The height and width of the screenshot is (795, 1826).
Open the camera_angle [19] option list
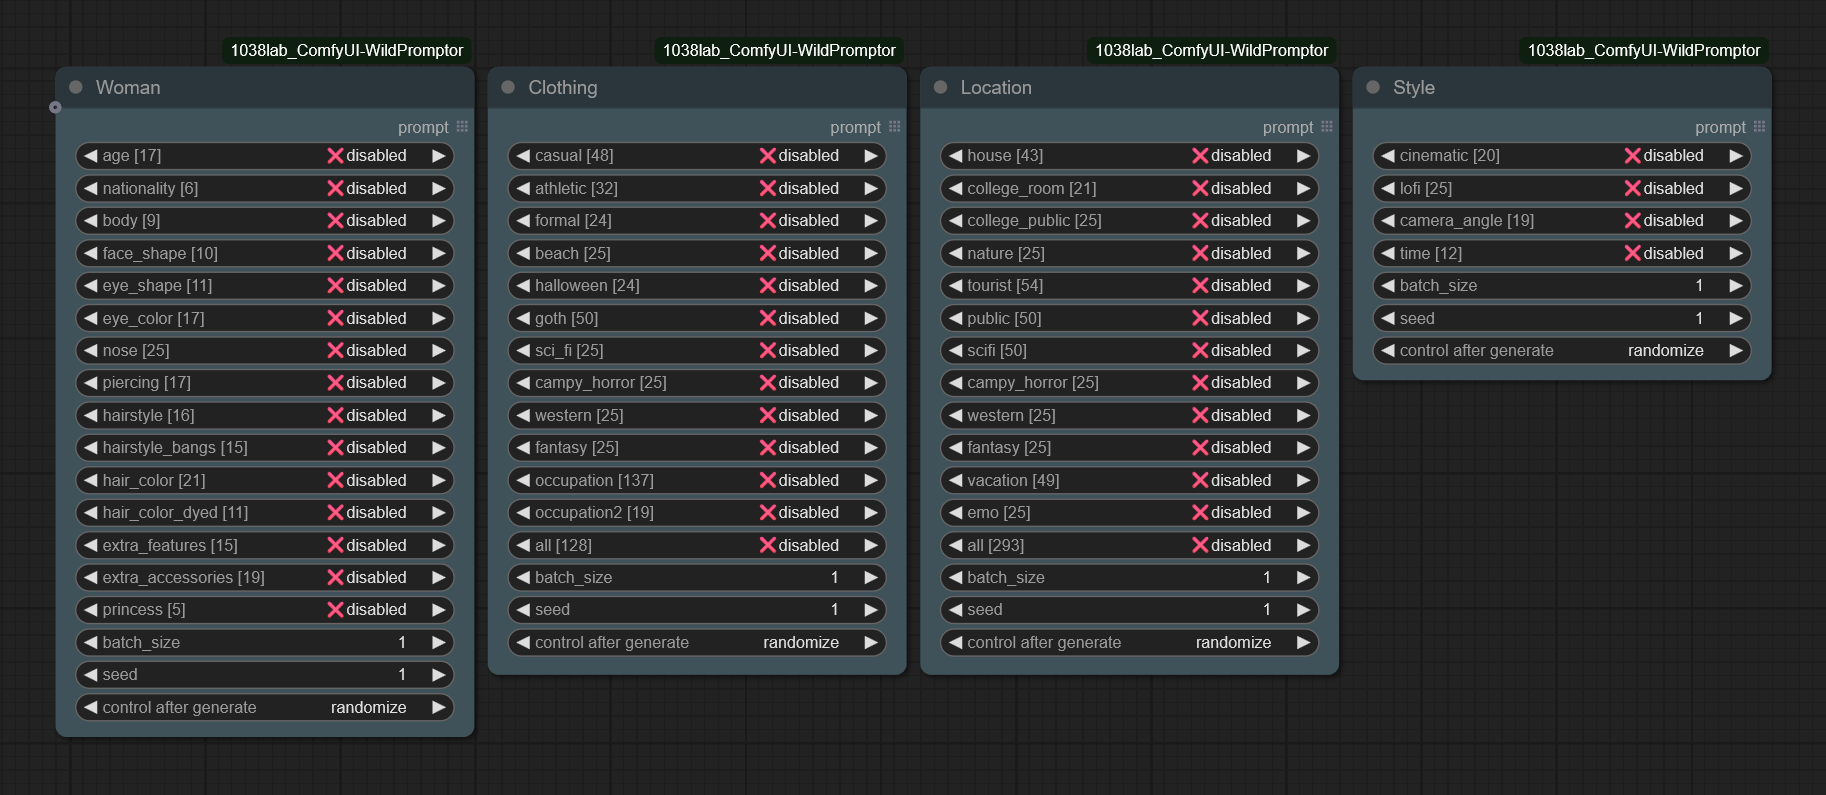click(x=1562, y=221)
